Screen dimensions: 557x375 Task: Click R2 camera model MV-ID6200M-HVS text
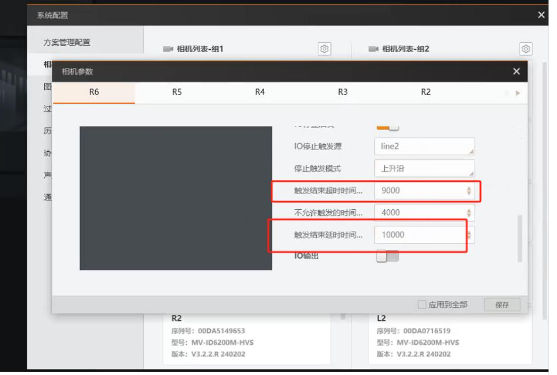point(222,343)
